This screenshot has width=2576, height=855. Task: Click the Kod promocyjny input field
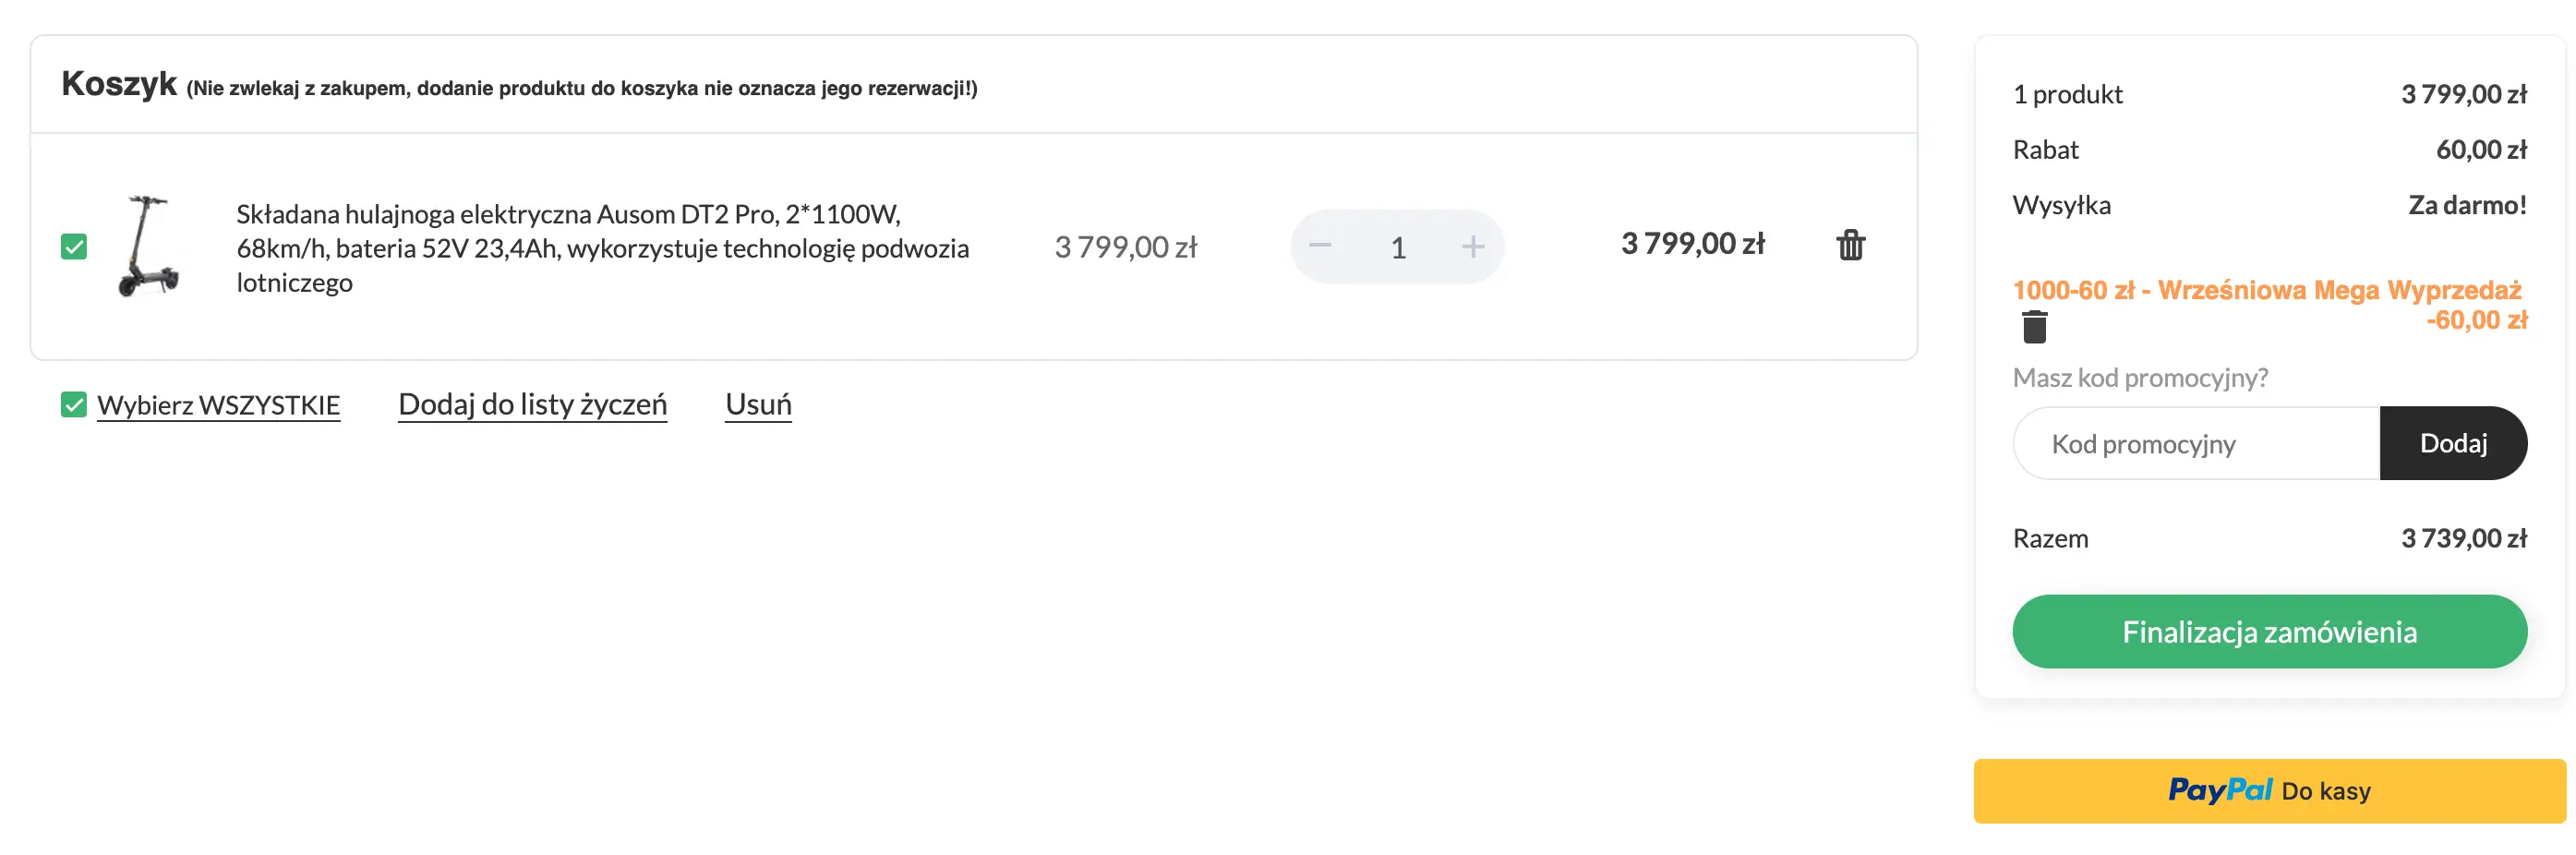(2180, 442)
